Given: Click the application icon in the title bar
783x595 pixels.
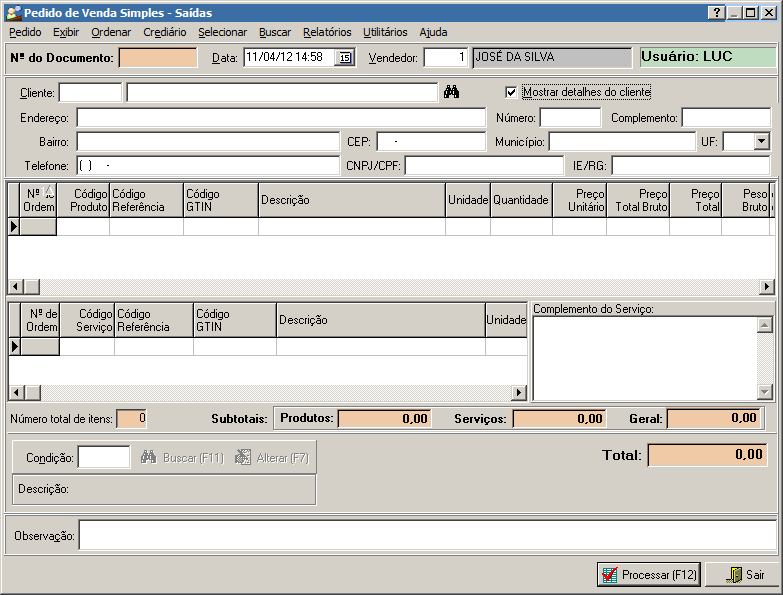Looking at the screenshot, I should tap(12, 13).
